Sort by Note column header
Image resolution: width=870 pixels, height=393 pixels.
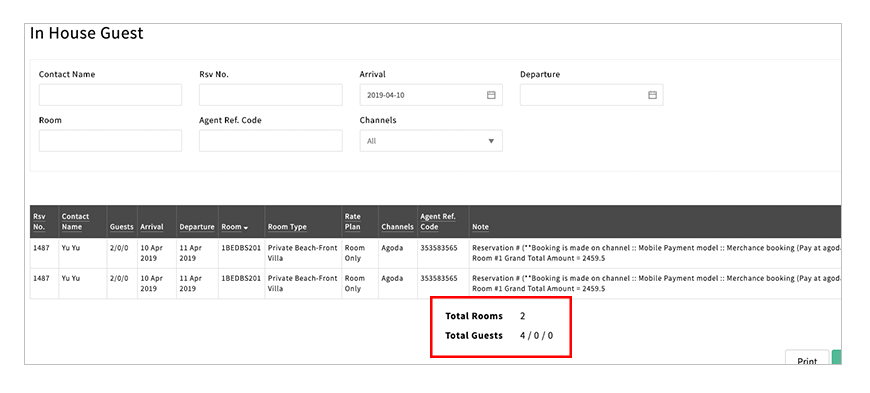tap(480, 227)
